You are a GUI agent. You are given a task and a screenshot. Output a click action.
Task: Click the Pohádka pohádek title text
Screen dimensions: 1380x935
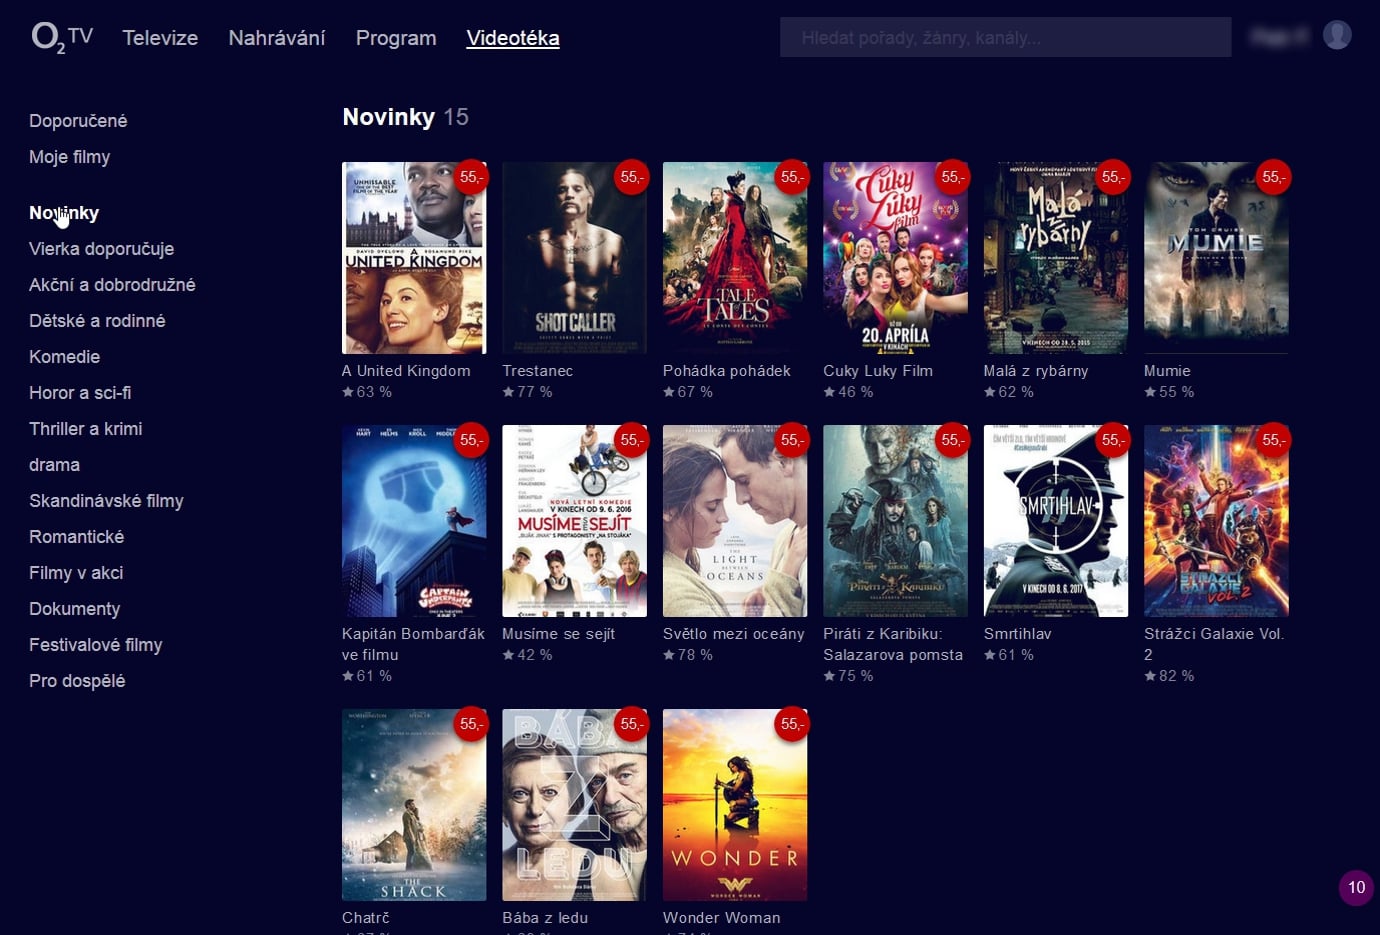coord(727,371)
